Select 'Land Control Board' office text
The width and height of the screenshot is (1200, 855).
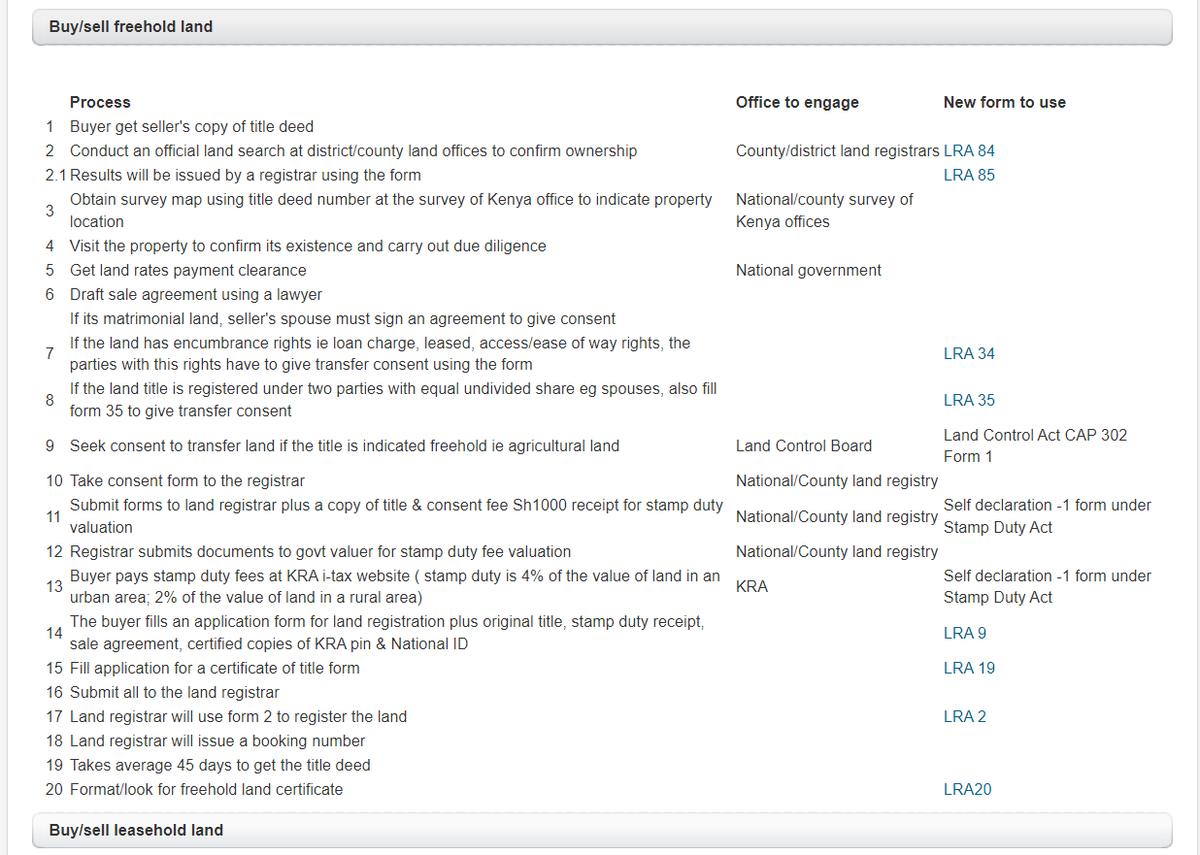tap(804, 446)
